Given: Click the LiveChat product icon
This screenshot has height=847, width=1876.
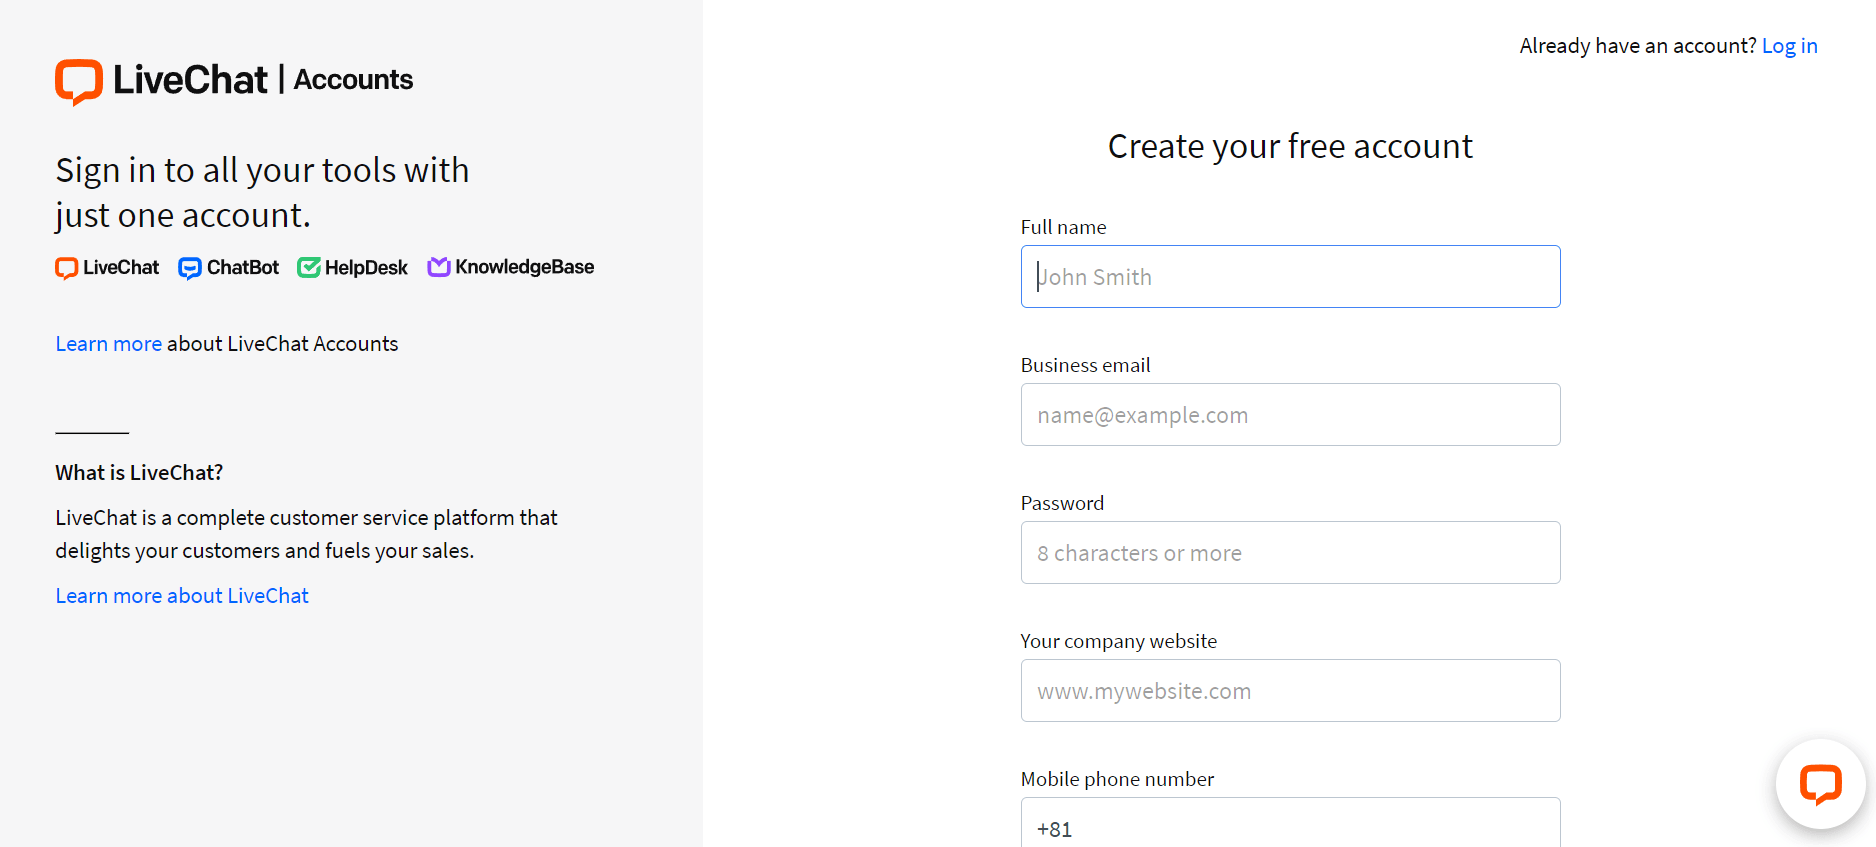Looking at the screenshot, I should point(66,268).
